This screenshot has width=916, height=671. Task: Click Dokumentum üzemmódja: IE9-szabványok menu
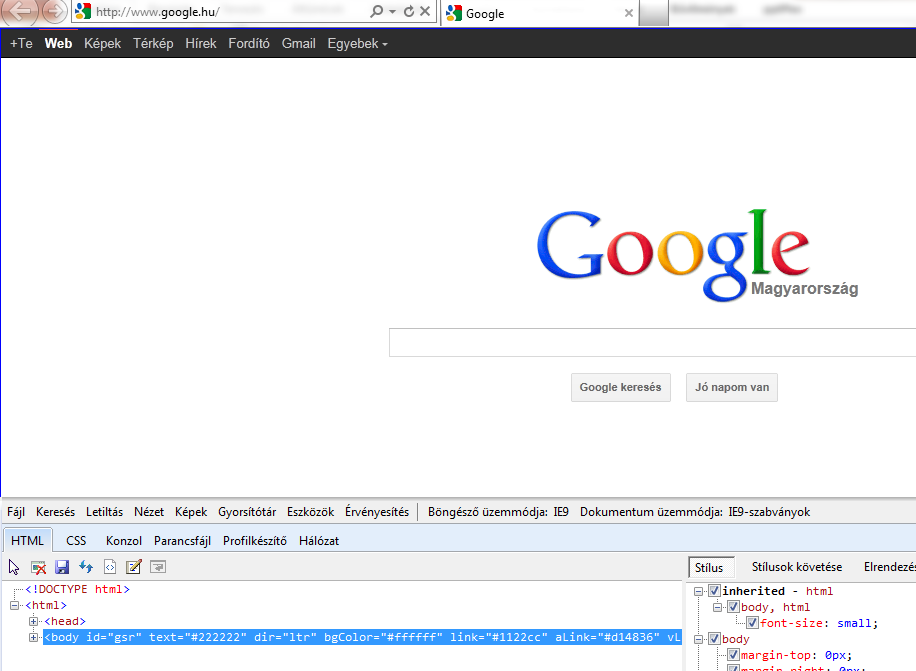click(695, 512)
